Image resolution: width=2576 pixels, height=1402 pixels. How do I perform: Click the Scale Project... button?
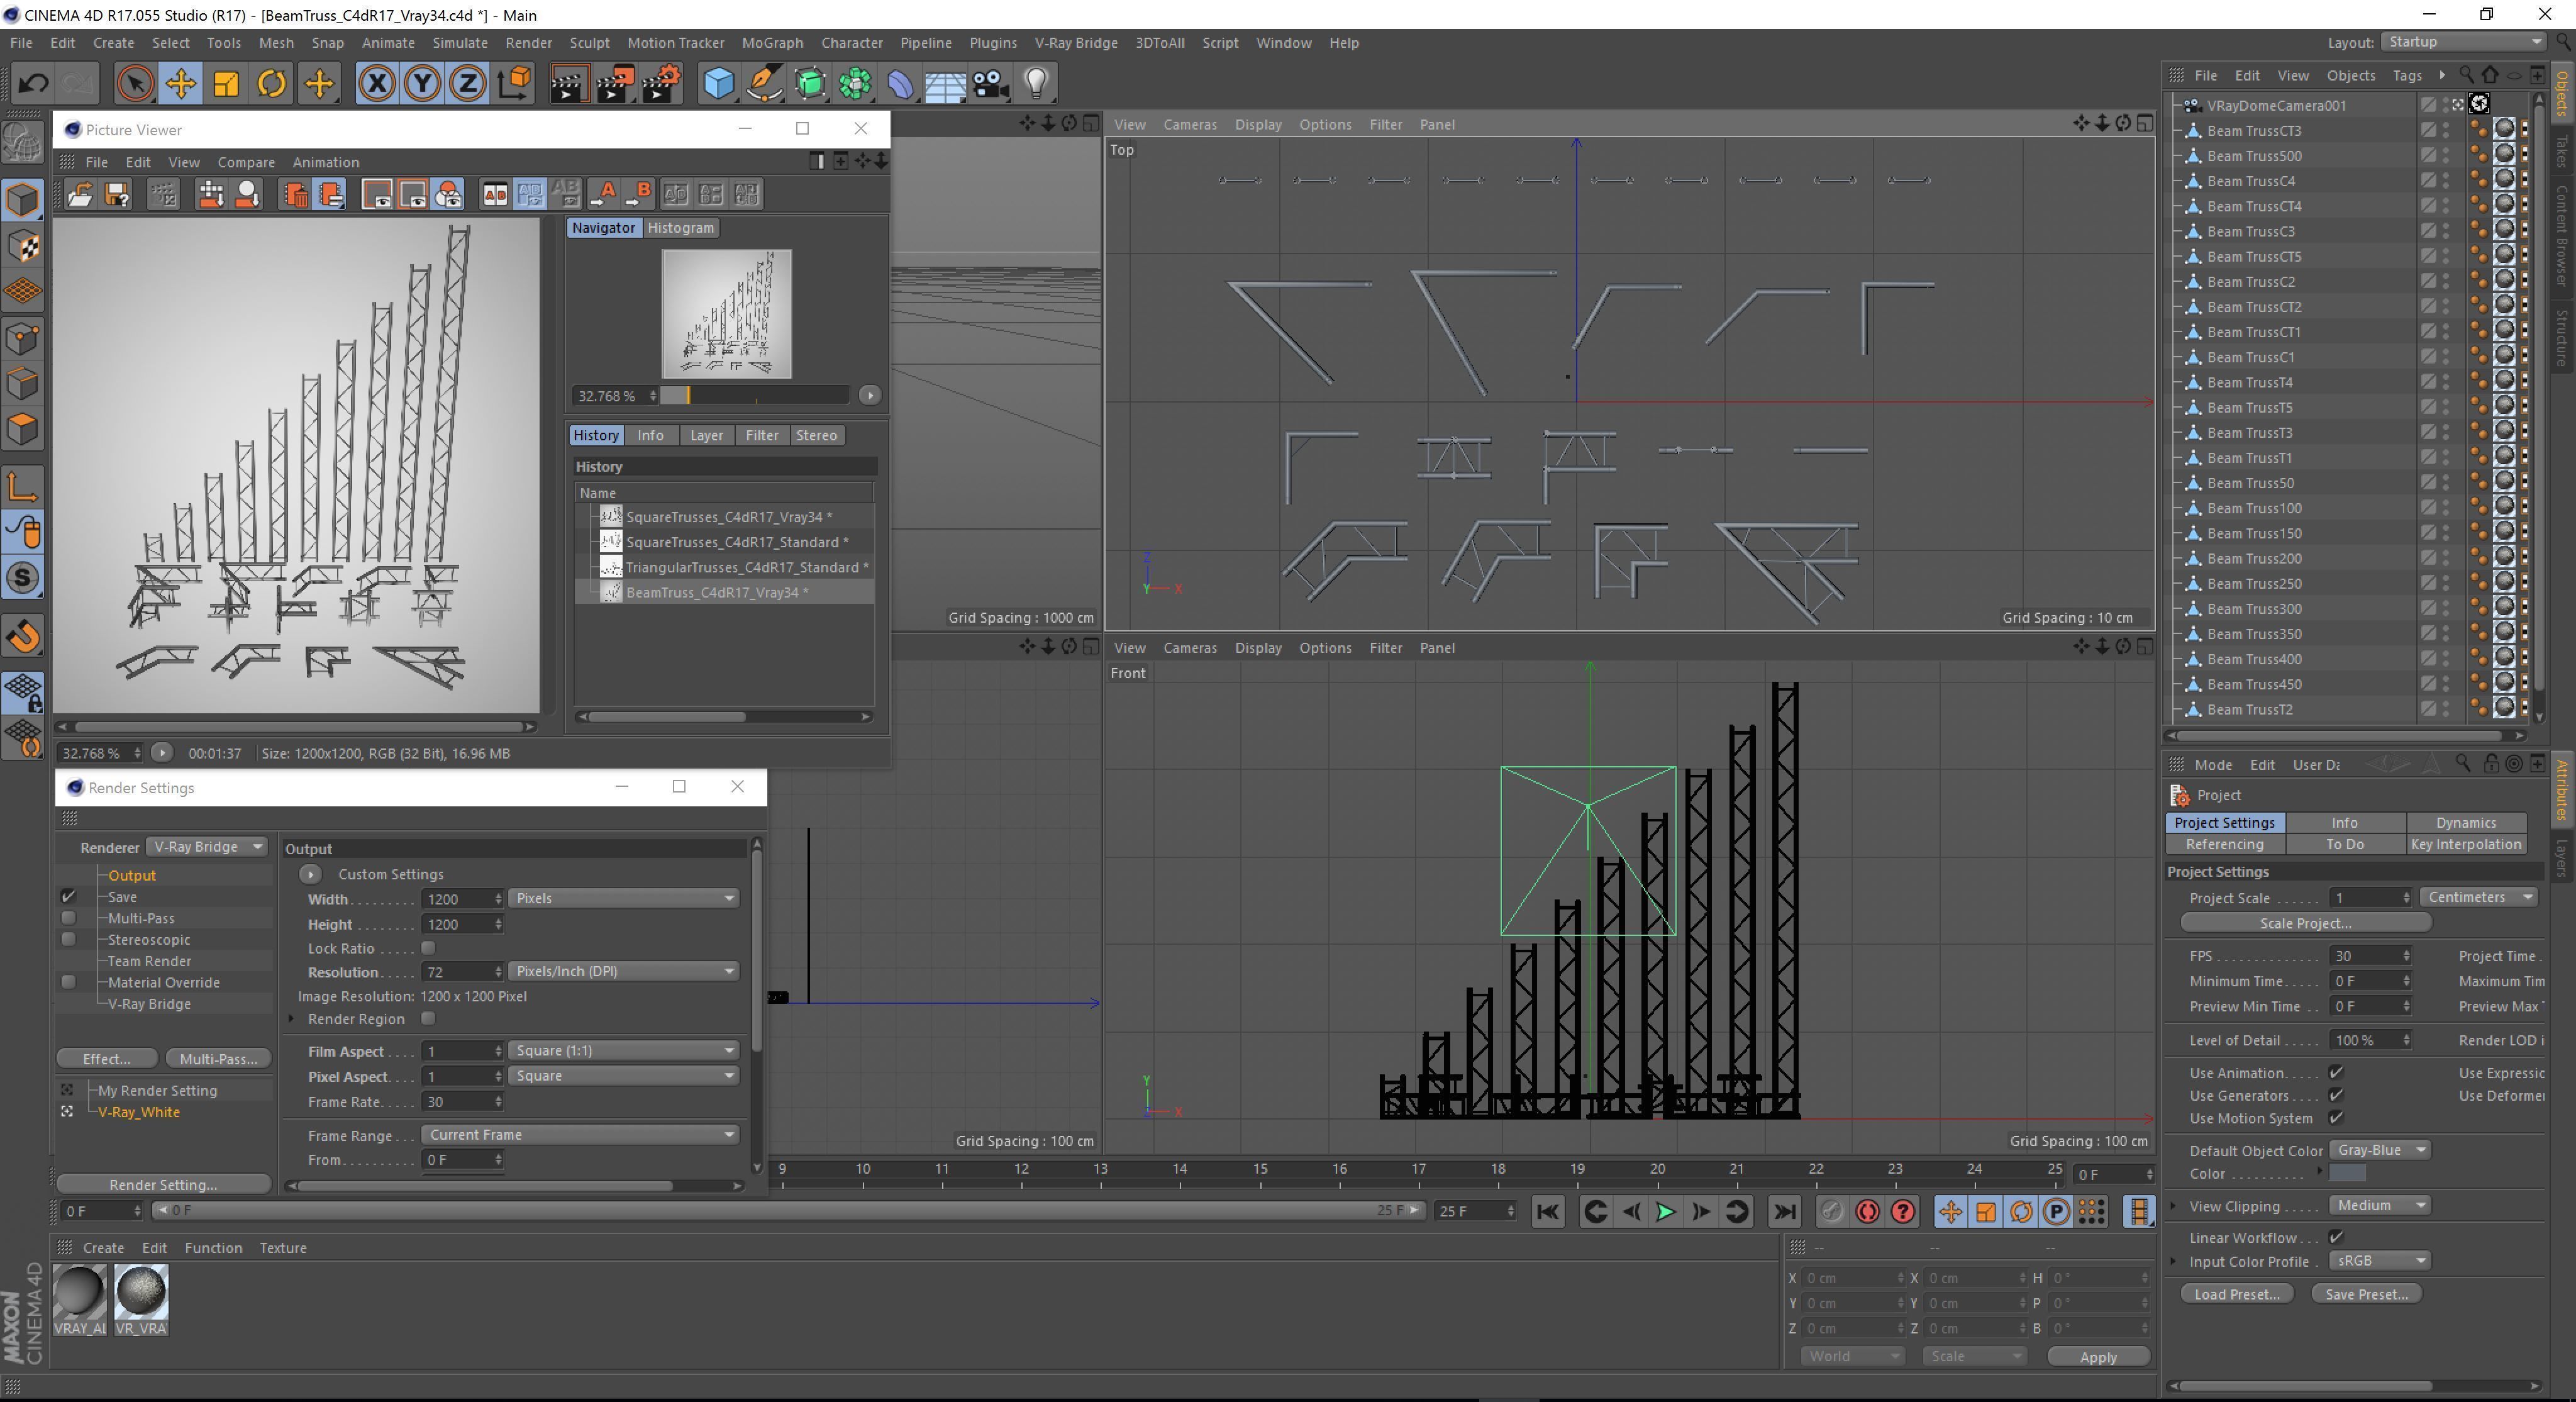pyautogui.click(x=2304, y=923)
